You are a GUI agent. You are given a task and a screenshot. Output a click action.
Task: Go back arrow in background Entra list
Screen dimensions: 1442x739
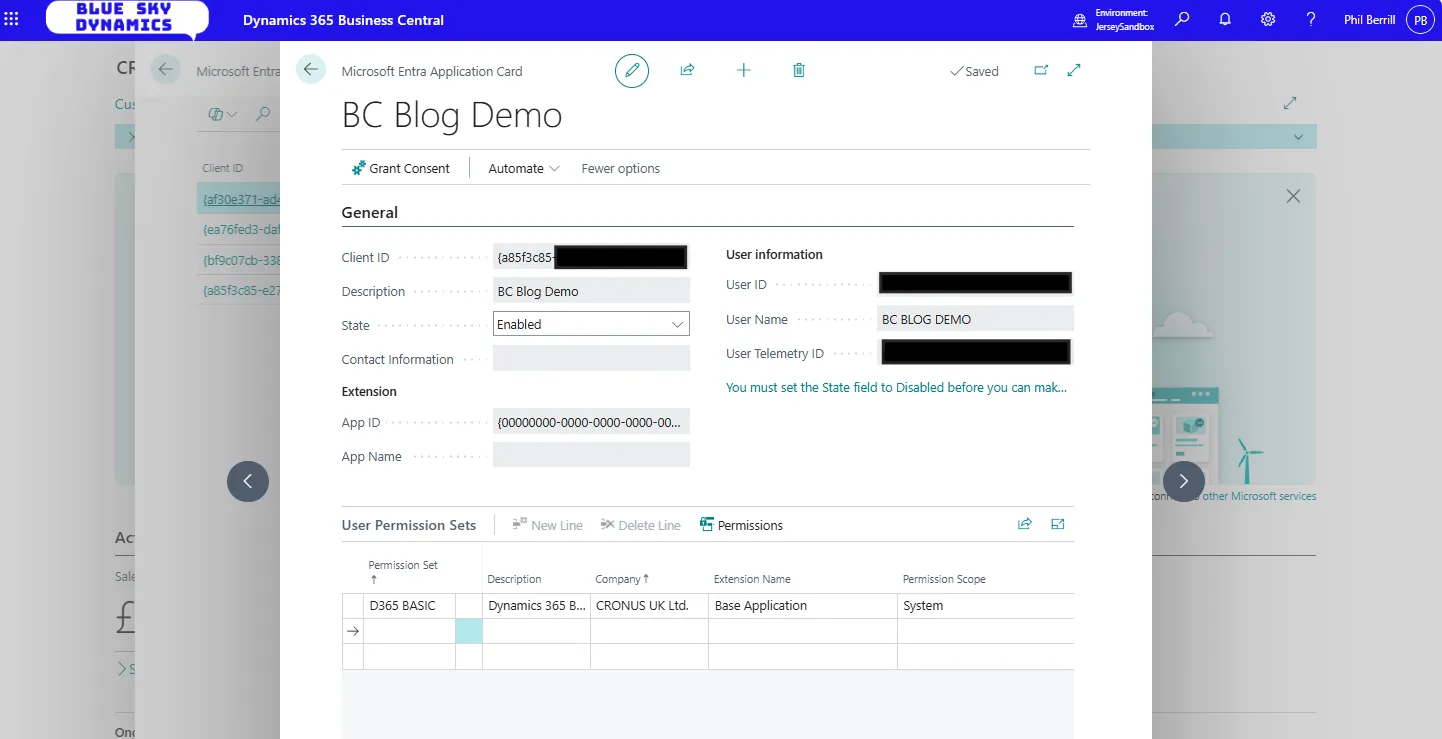(x=165, y=69)
